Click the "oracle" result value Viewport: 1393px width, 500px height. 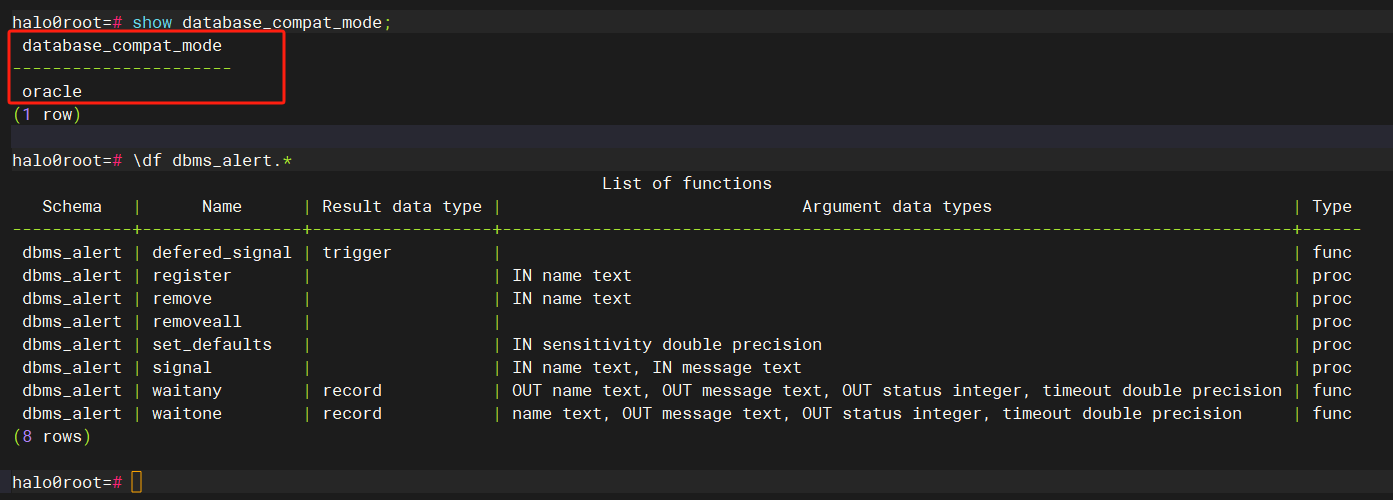52,91
